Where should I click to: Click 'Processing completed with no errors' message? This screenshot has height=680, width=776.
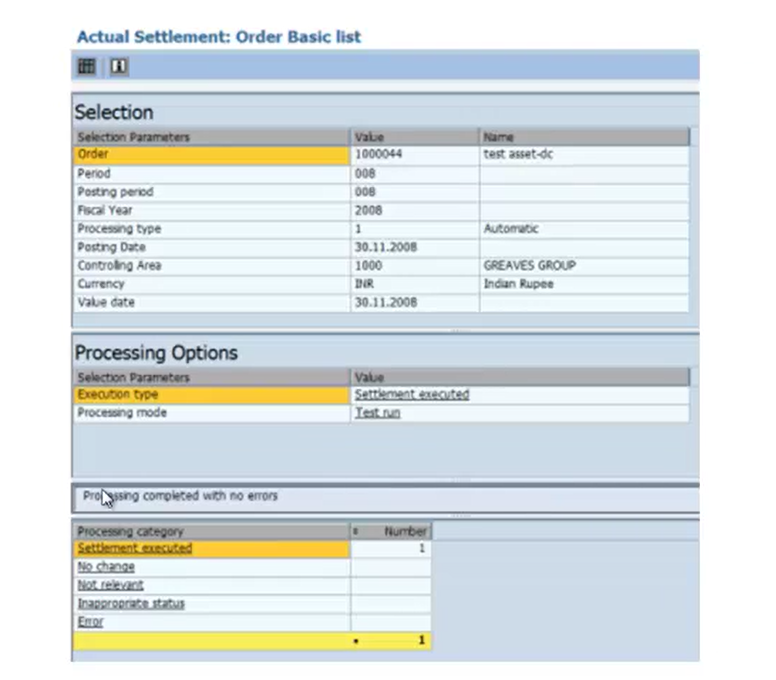(x=180, y=496)
